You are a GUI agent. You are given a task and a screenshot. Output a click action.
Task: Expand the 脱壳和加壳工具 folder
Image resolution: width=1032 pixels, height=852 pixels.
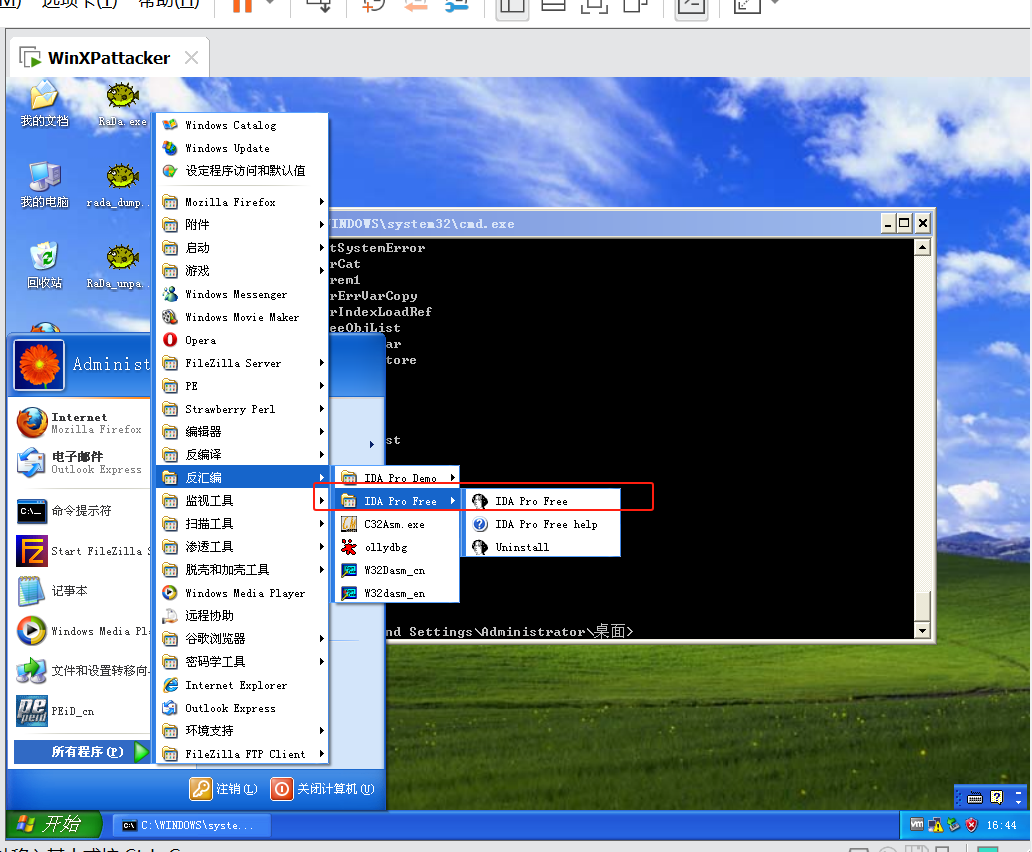click(242, 570)
